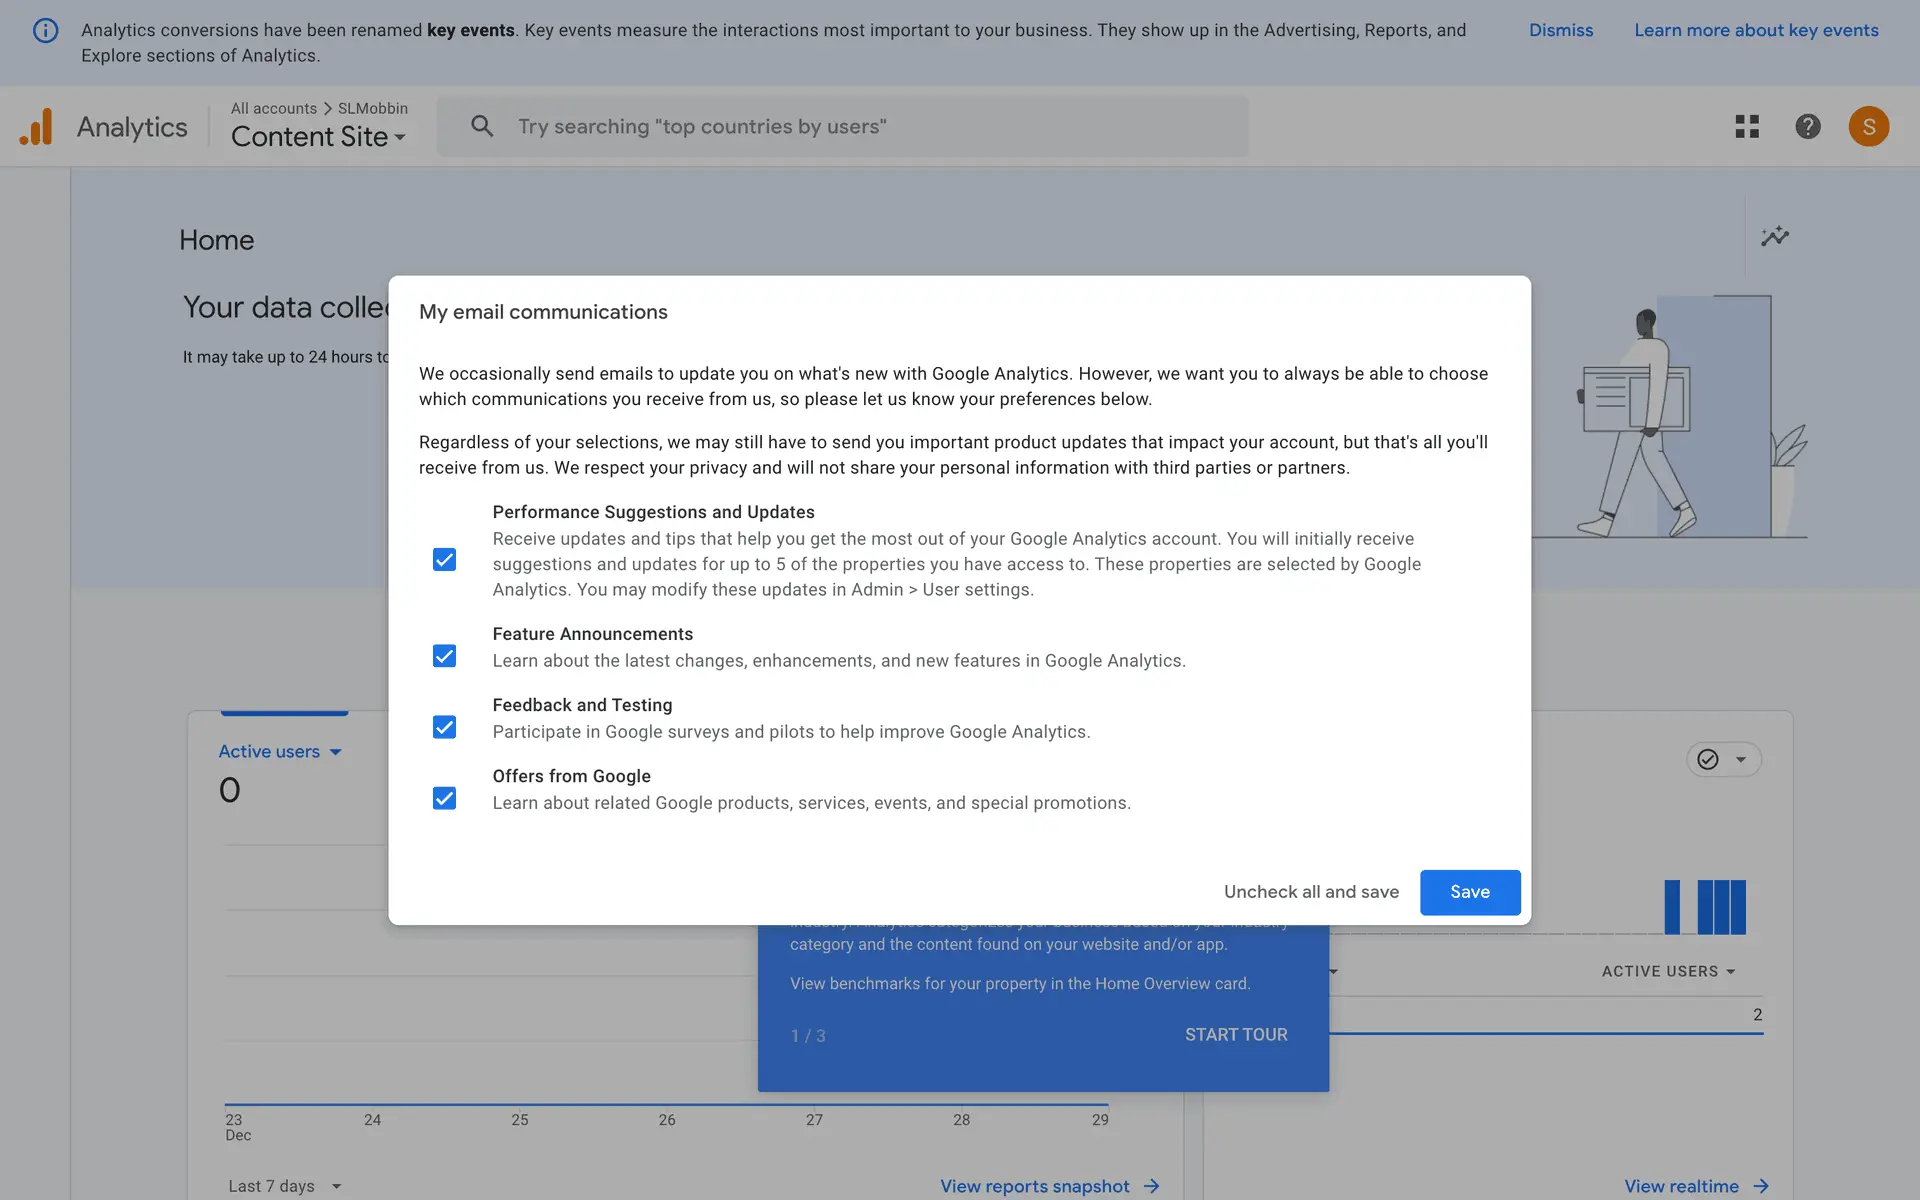Open the help question mark icon

click(x=1807, y=126)
